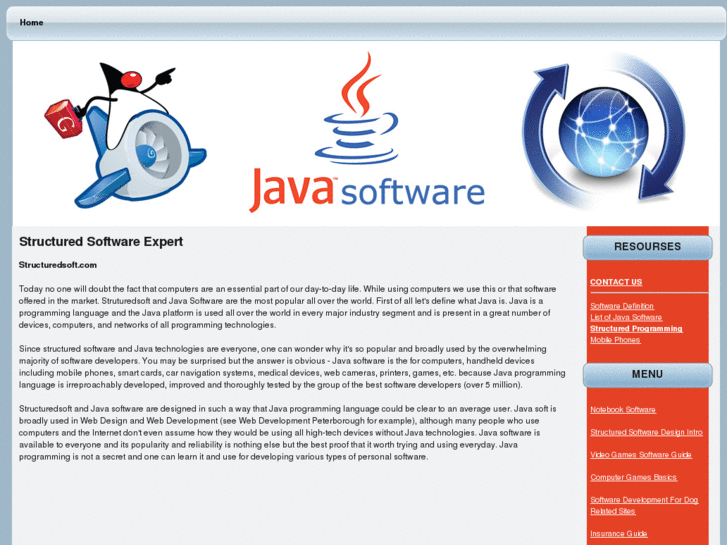The image size is (727, 545).
Task: Click the Java duke airplane mascot image
Action: click(x=125, y=135)
